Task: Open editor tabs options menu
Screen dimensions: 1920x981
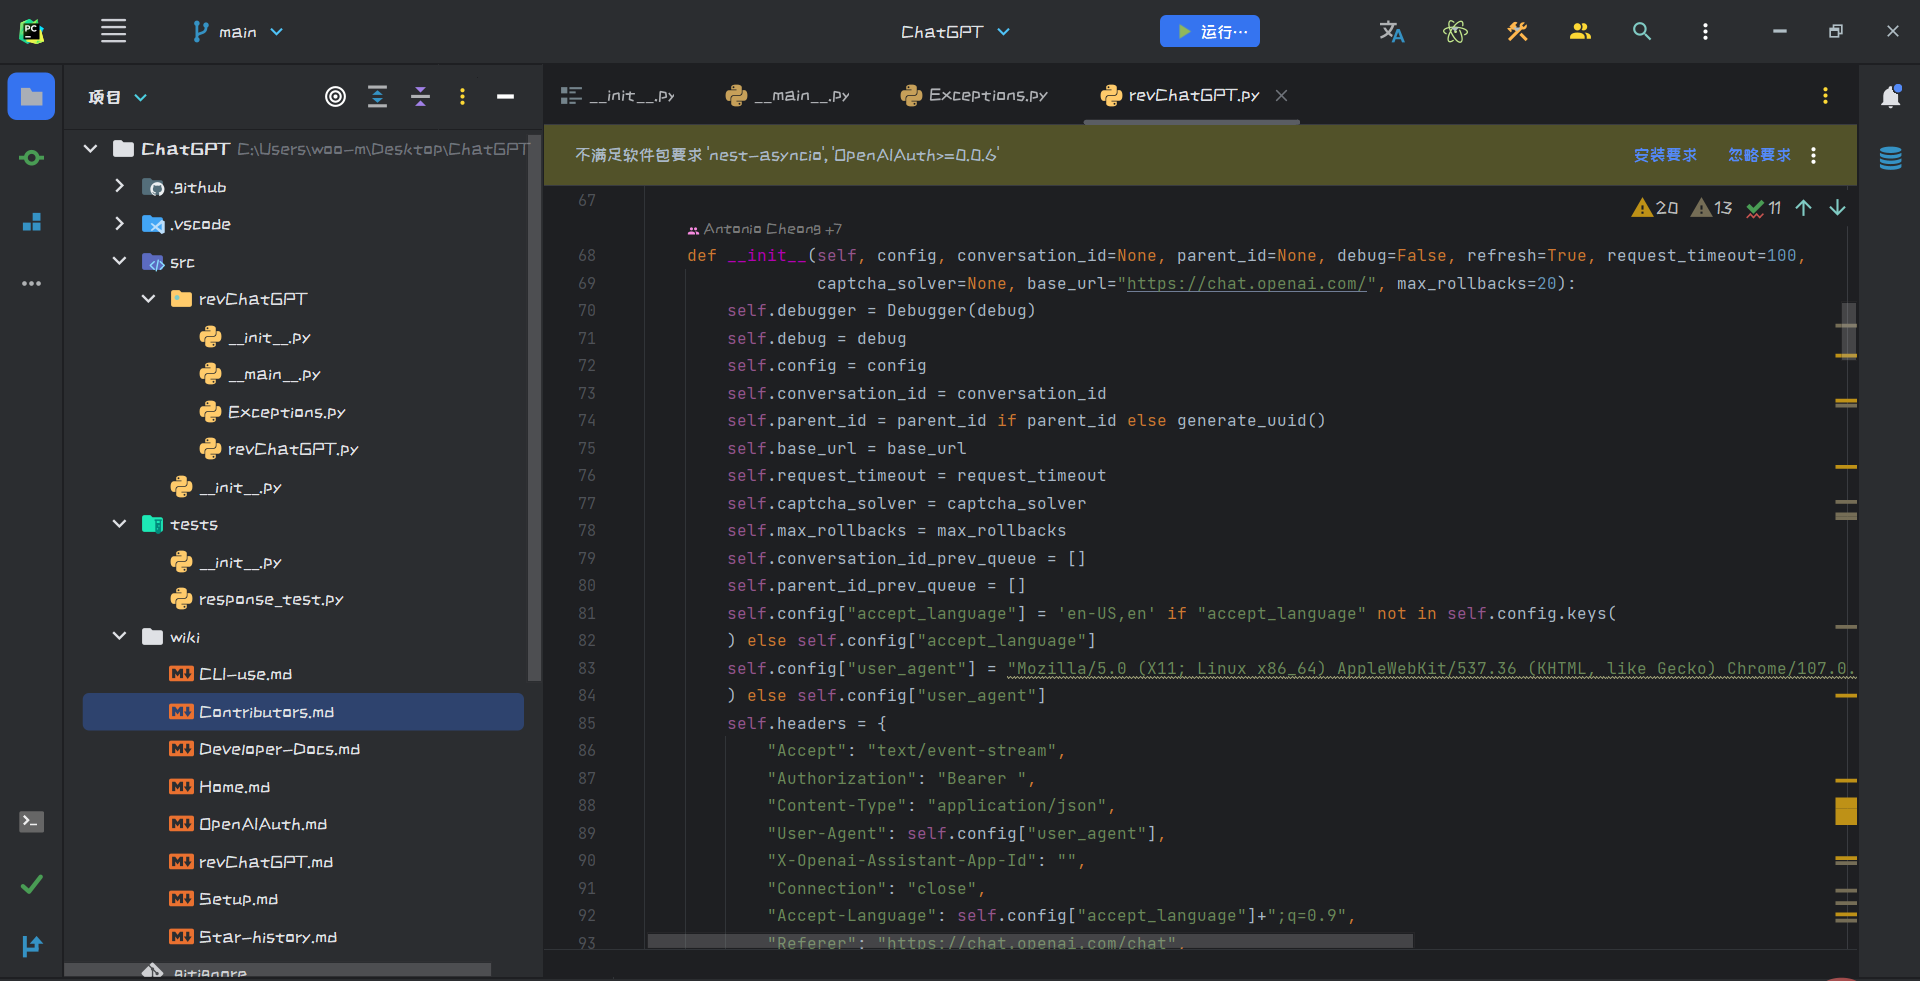Action: point(1825,95)
